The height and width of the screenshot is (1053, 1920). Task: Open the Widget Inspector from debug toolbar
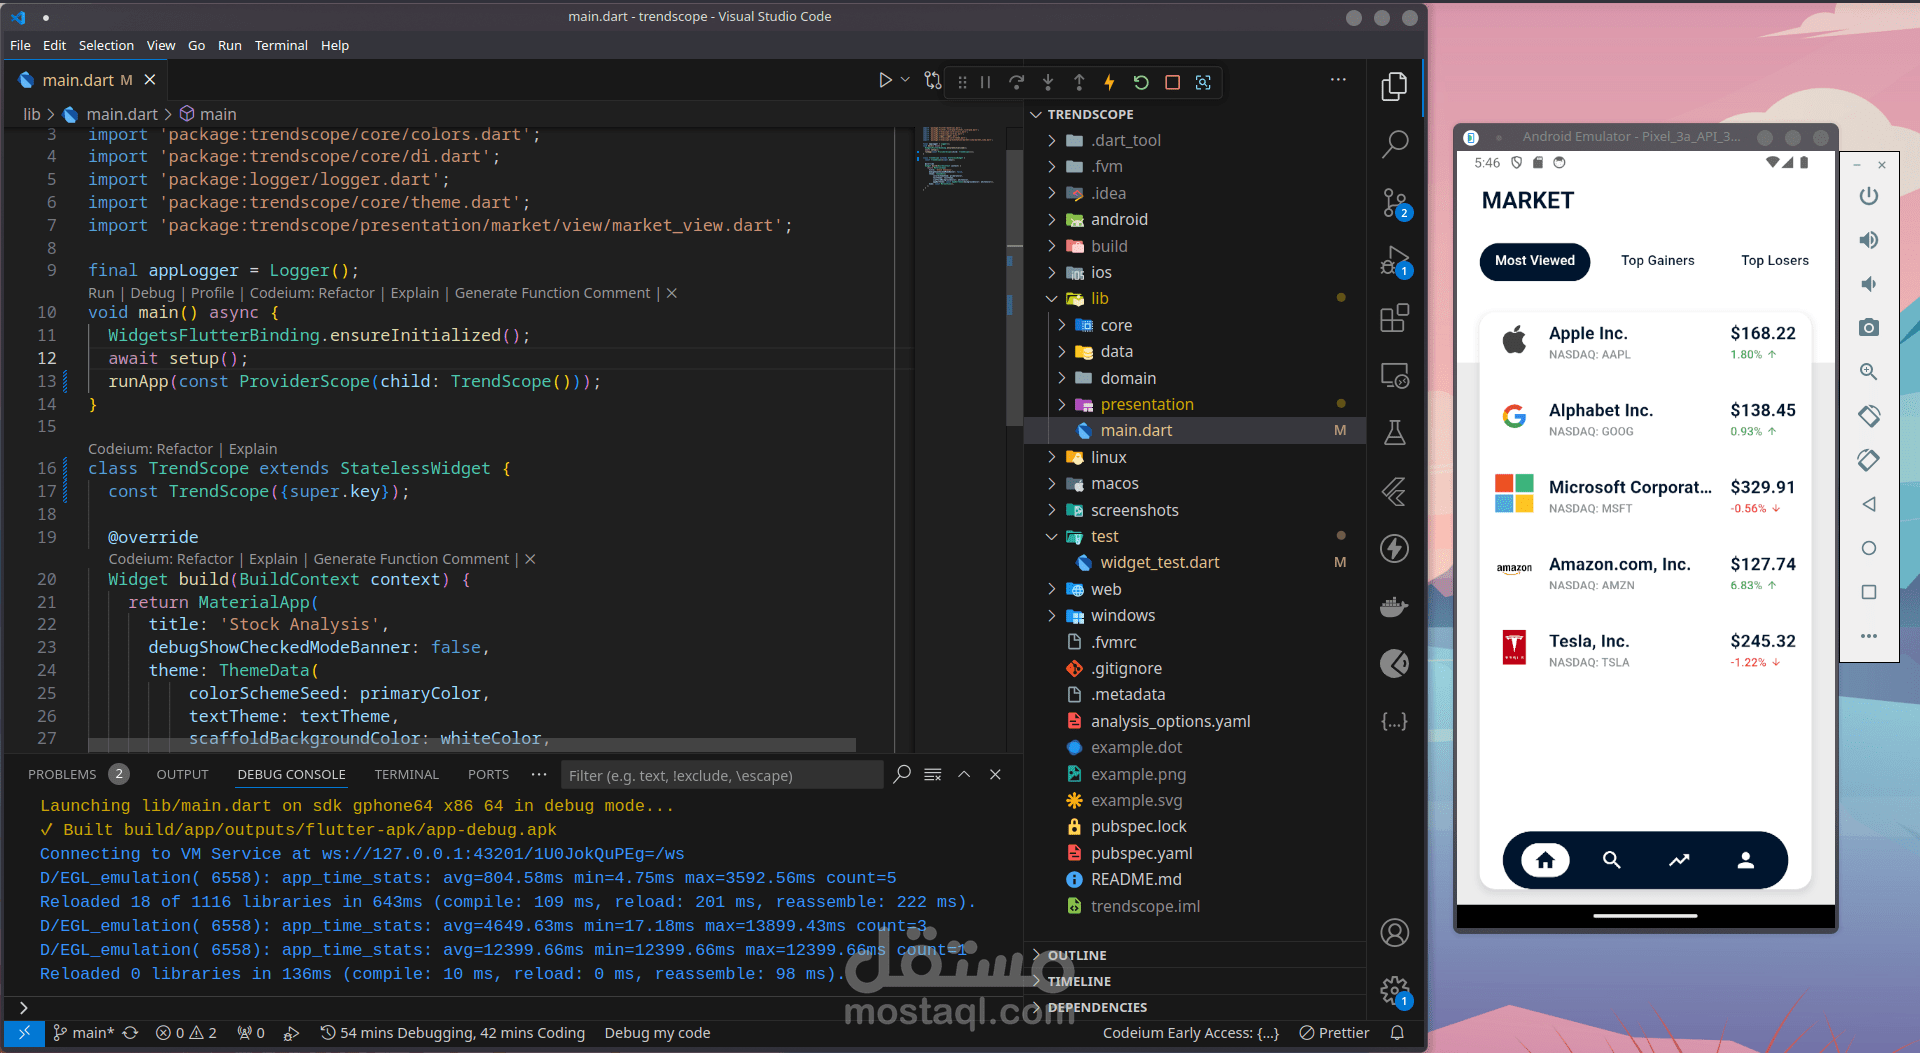(1203, 82)
